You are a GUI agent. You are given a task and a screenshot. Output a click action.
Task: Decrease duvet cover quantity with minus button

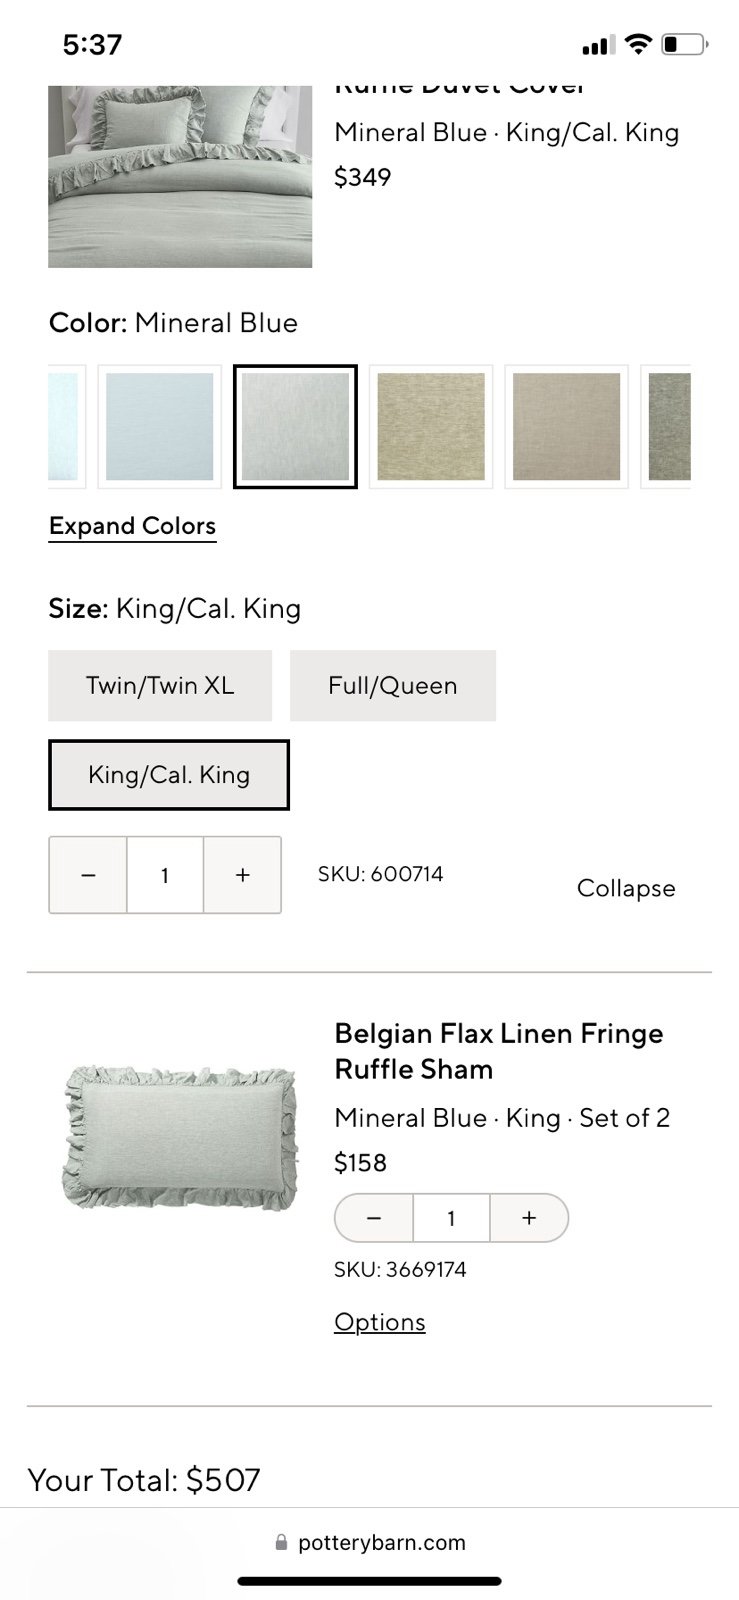pos(88,875)
